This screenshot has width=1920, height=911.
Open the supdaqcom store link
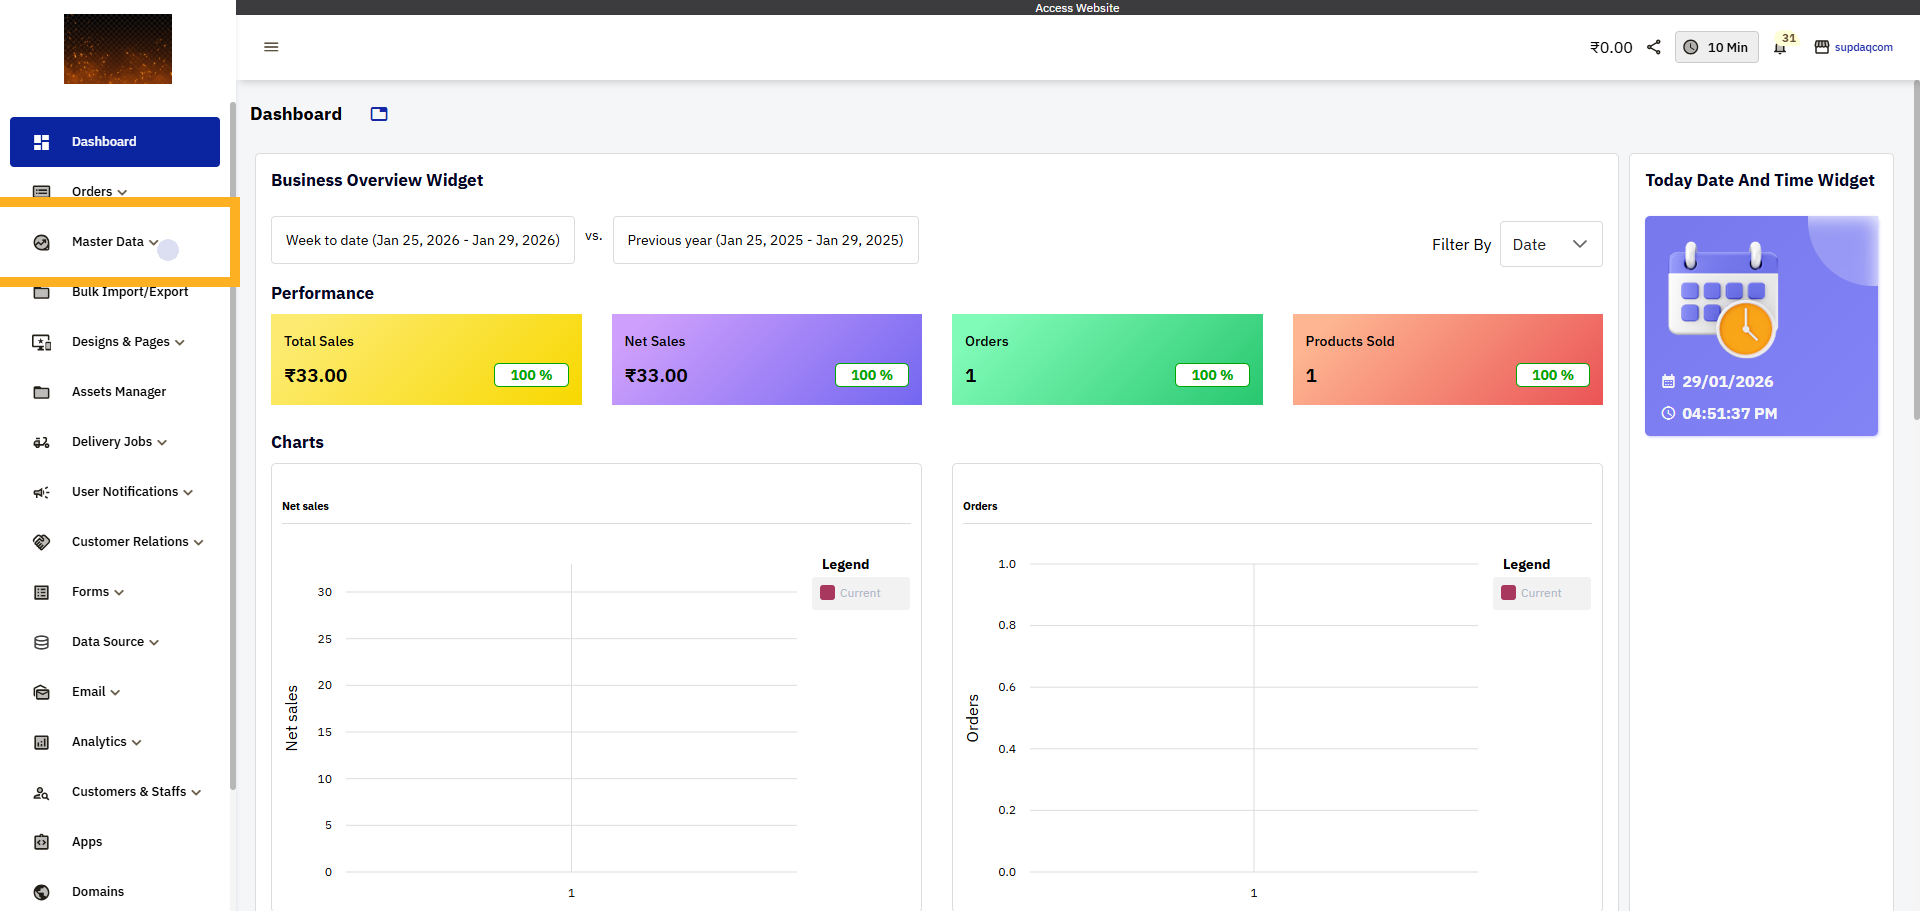(1863, 47)
